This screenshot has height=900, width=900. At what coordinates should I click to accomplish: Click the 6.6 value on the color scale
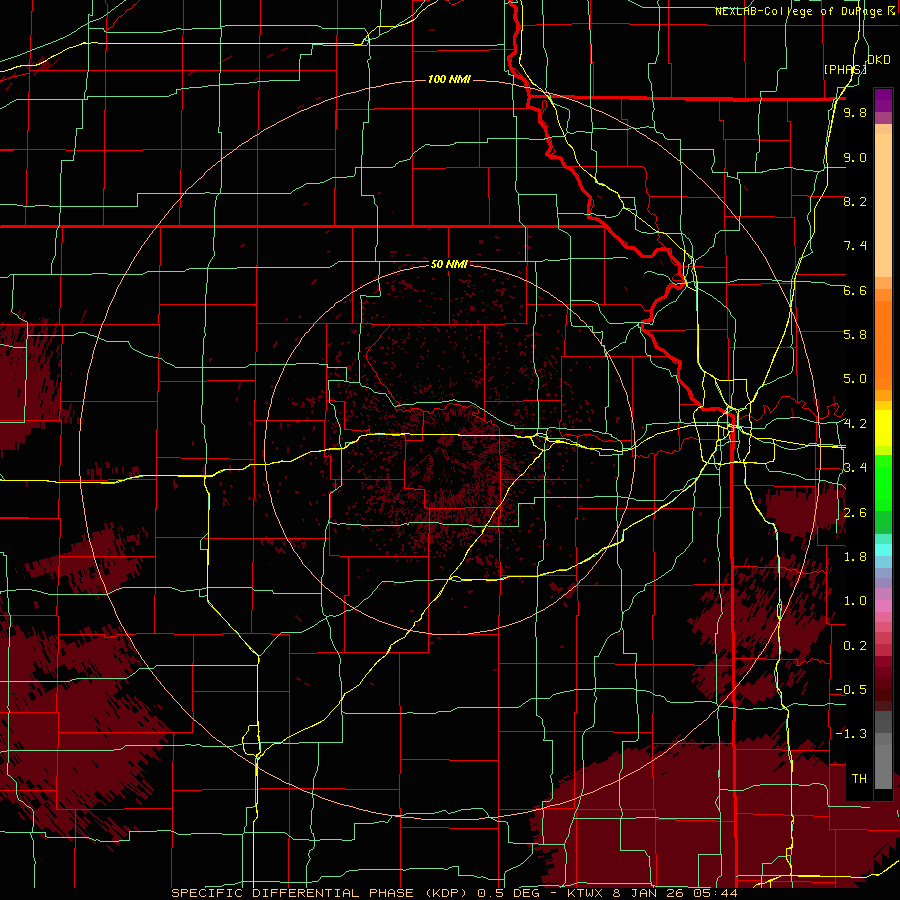click(855, 290)
